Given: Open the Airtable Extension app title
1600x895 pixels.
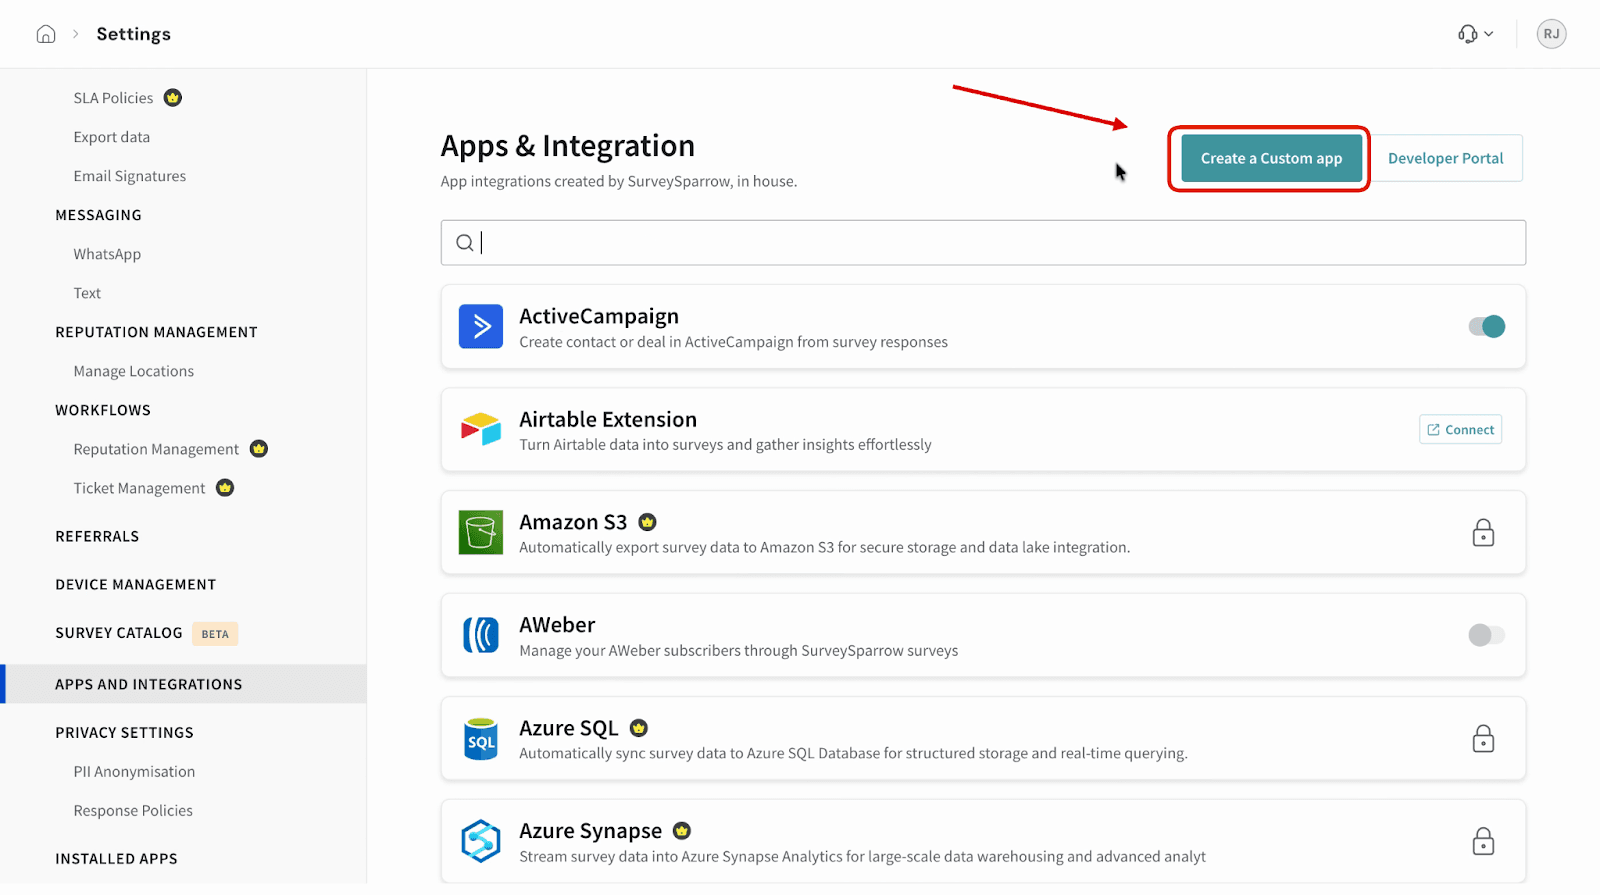Looking at the screenshot, I should pos(608,420).
